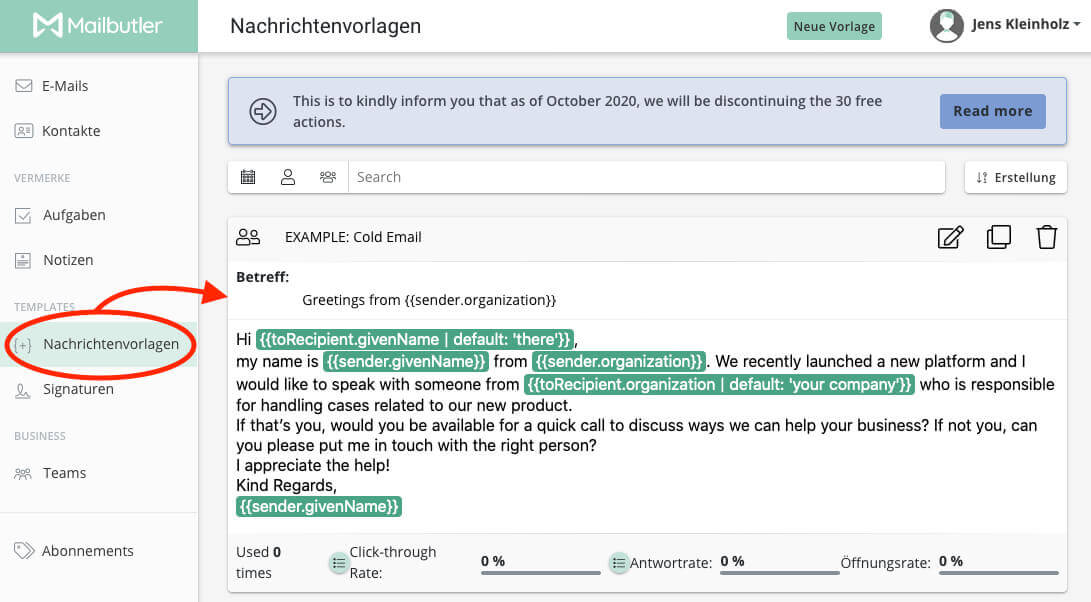Viewport: 1091px width, 602px height.
Task: Open the Erstellung sort dropdown
Action: coord(1016,177)
